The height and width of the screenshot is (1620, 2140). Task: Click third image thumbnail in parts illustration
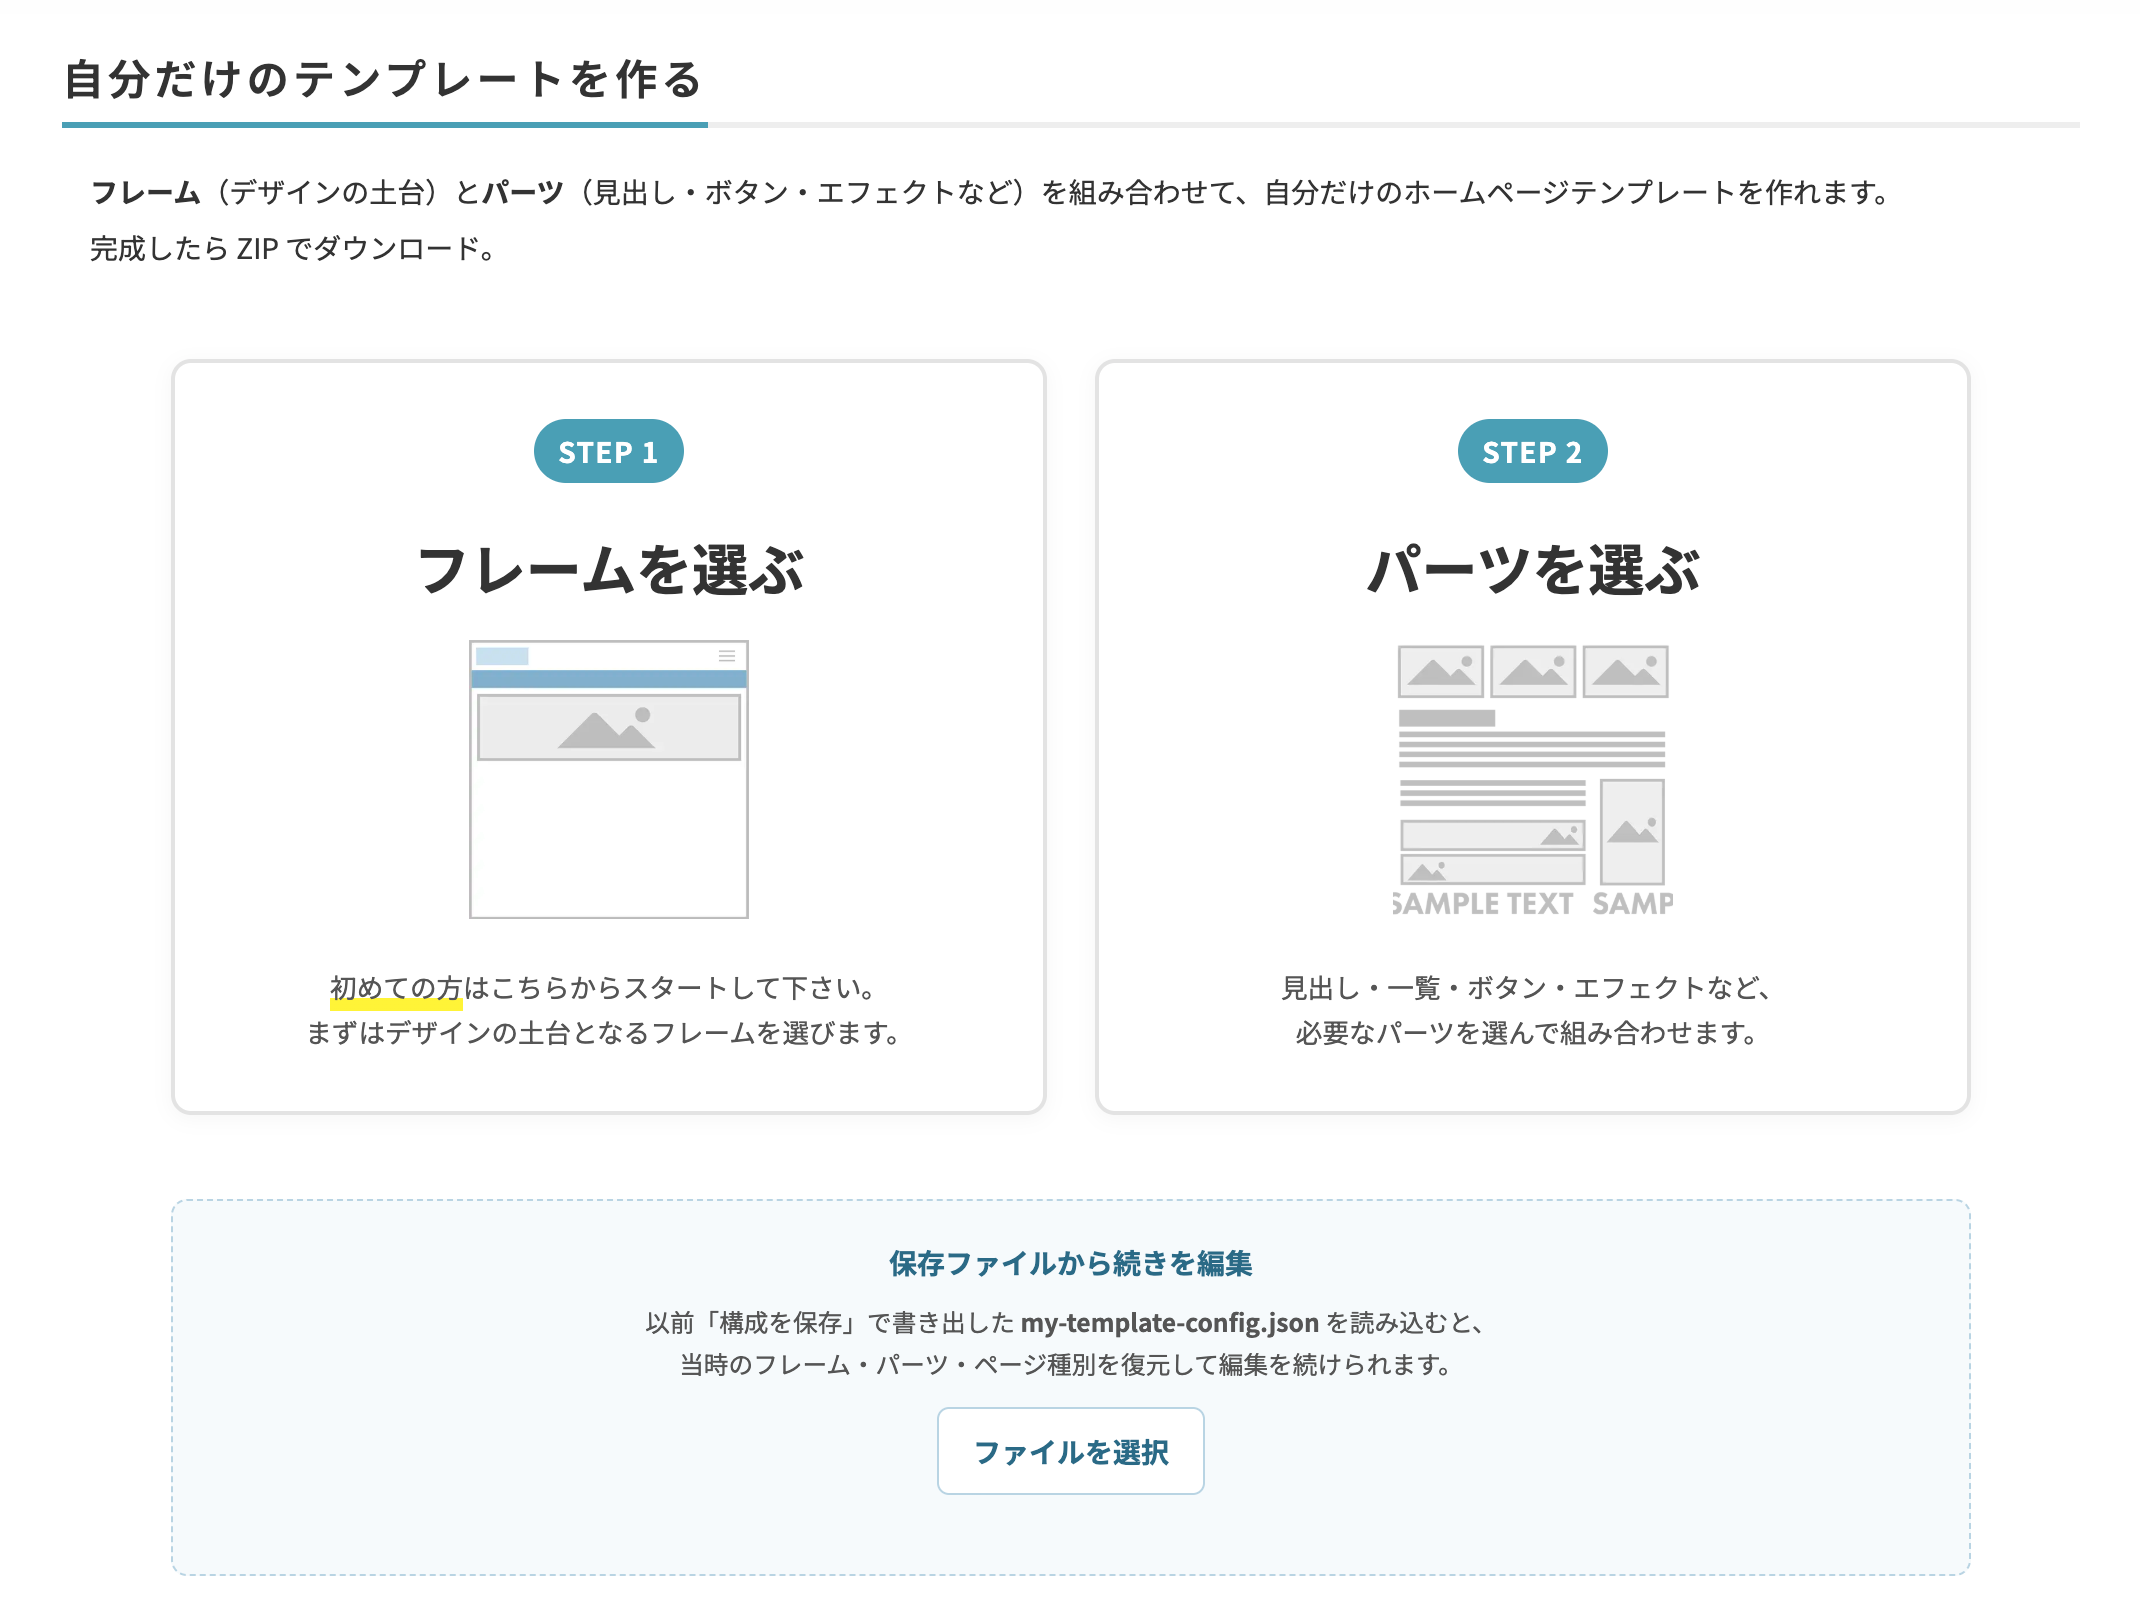click(1625, 671)
